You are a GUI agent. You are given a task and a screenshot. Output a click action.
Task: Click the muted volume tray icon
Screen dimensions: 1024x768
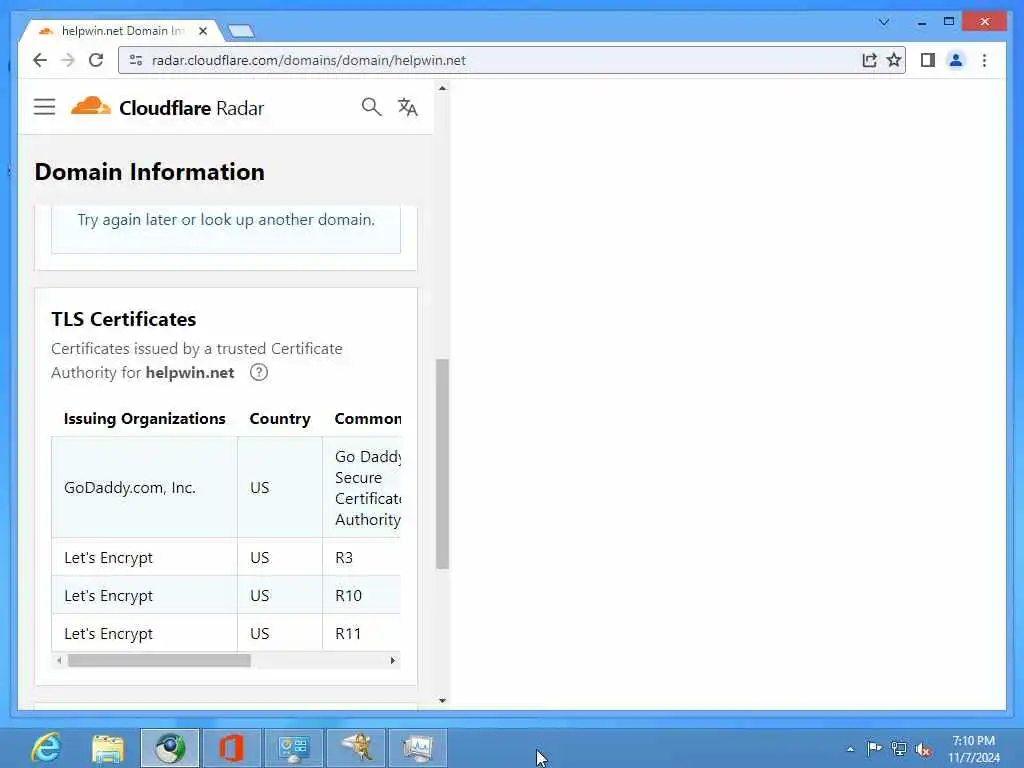tap(923, 749)
